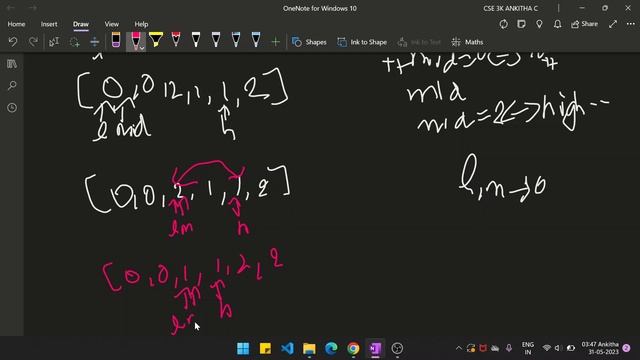Screen dimensions: 640x360
Task: Open Sticky Notes from taskbar
Action: 265,348
